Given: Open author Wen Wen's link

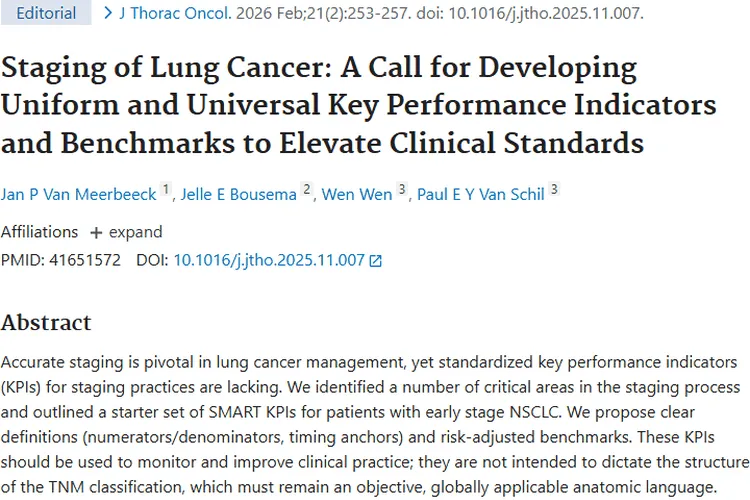Looking at the screenshot, I should coord(356,194).
